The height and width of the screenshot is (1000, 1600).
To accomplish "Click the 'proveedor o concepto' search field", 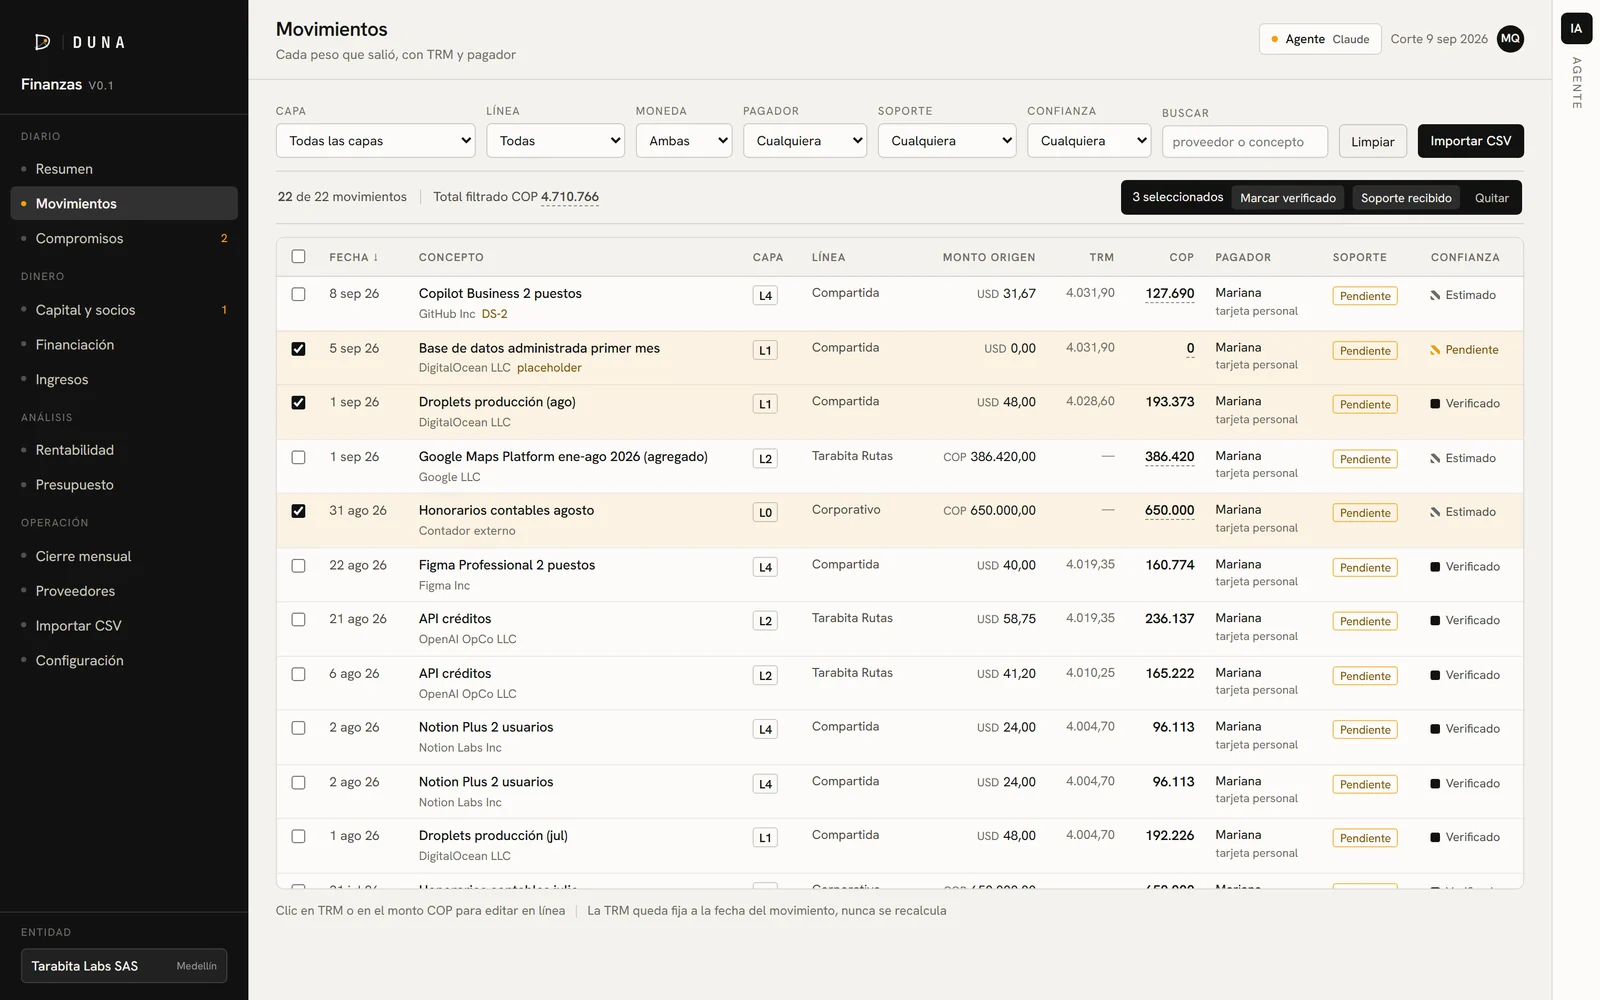I will [1244, 142].
